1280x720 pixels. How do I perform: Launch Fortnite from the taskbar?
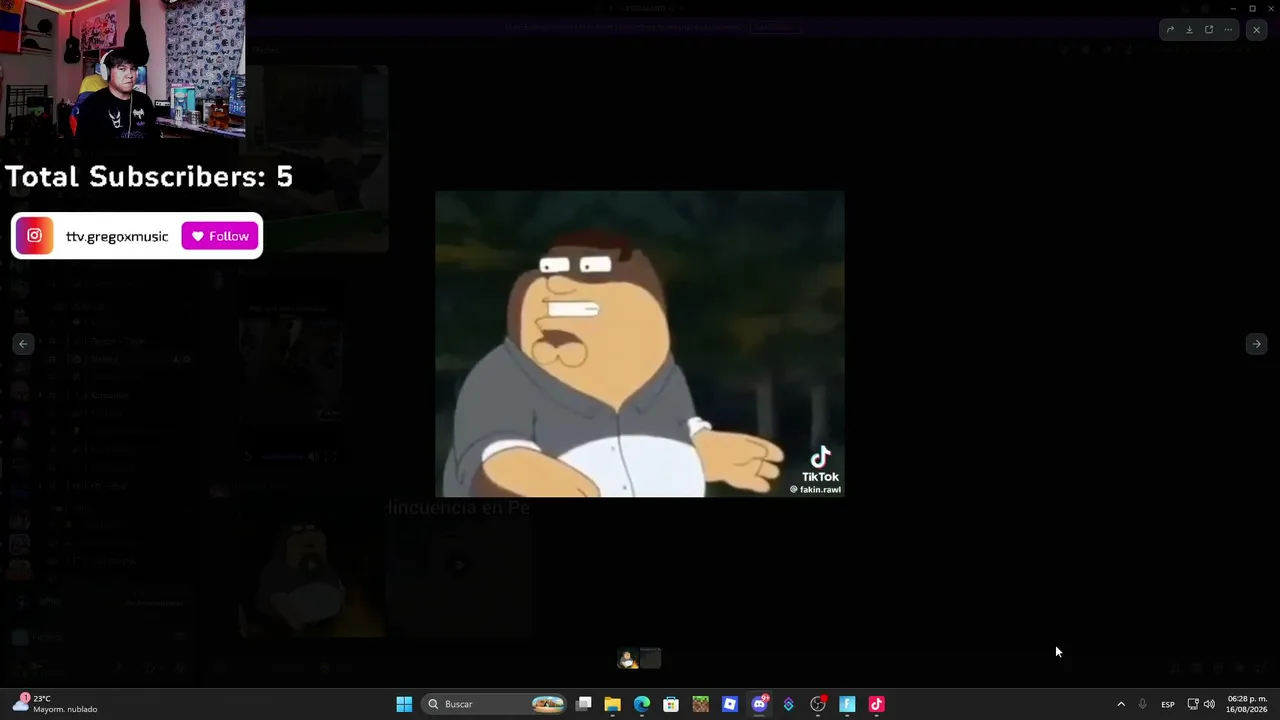[847, 704]
